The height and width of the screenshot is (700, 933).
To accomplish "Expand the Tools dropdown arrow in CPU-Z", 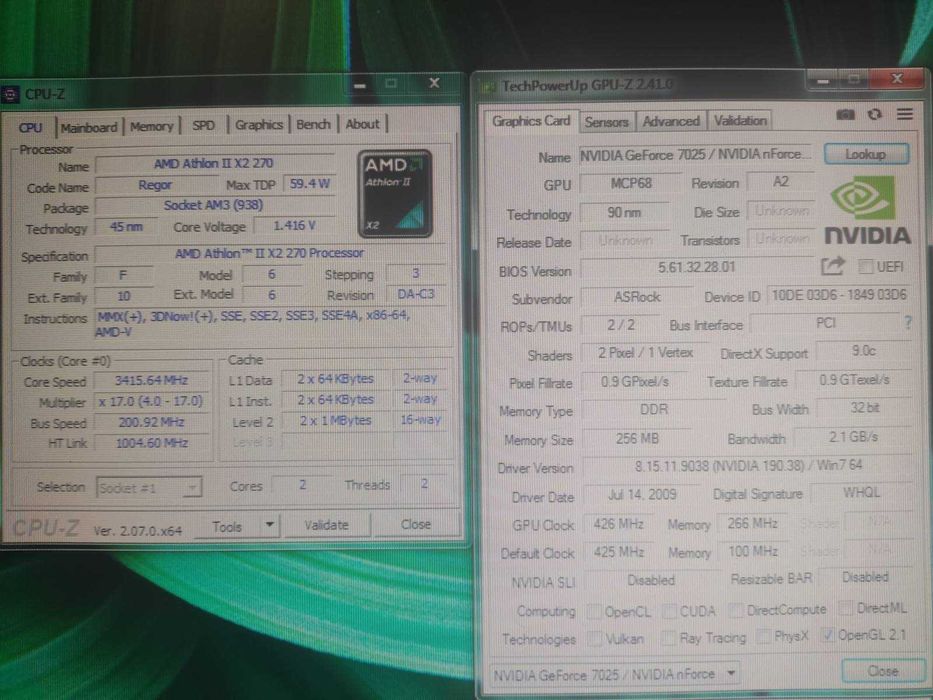I will coord(270,525).
